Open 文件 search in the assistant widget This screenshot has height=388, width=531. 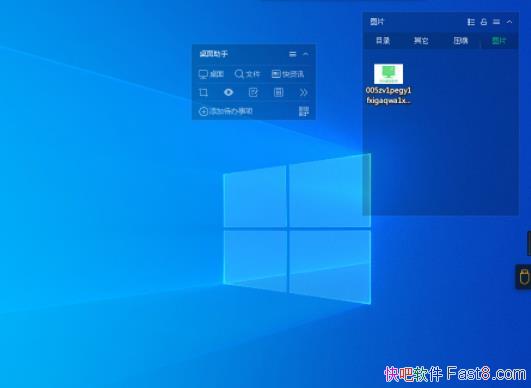(247, 74)
